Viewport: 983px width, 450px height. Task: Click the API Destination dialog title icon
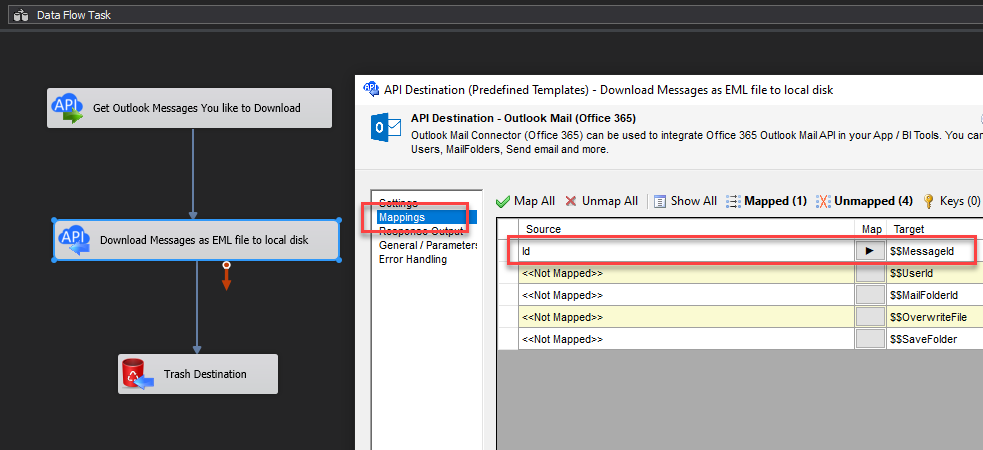pos(371,89)
